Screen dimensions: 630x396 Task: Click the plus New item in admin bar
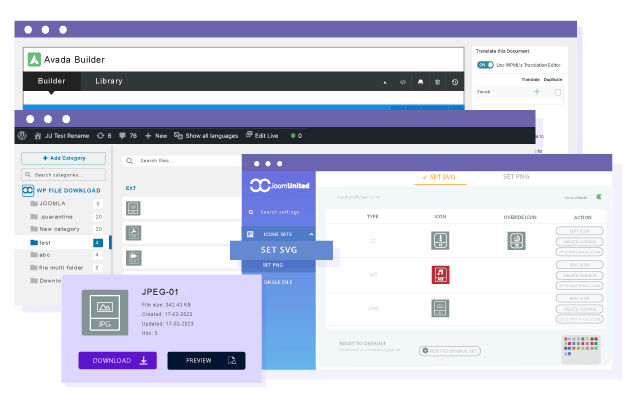pyautogui.click(x=156, y=136)
